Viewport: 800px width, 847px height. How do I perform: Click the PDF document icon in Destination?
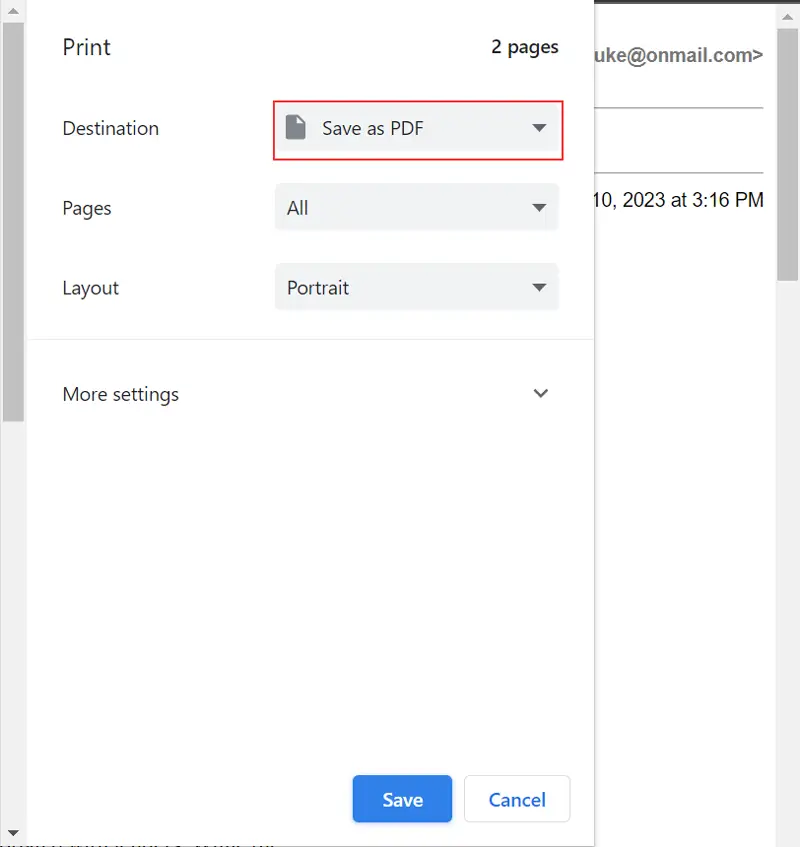tap(295, 128)
